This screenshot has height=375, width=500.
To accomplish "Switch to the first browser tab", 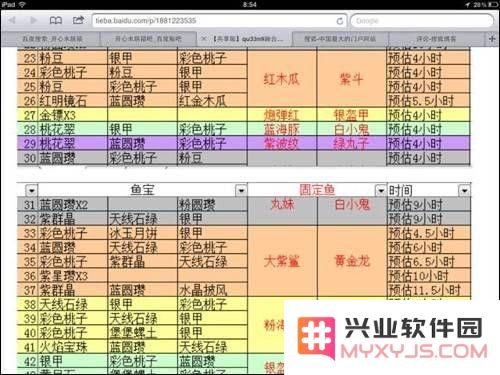I will pos(52,39).
